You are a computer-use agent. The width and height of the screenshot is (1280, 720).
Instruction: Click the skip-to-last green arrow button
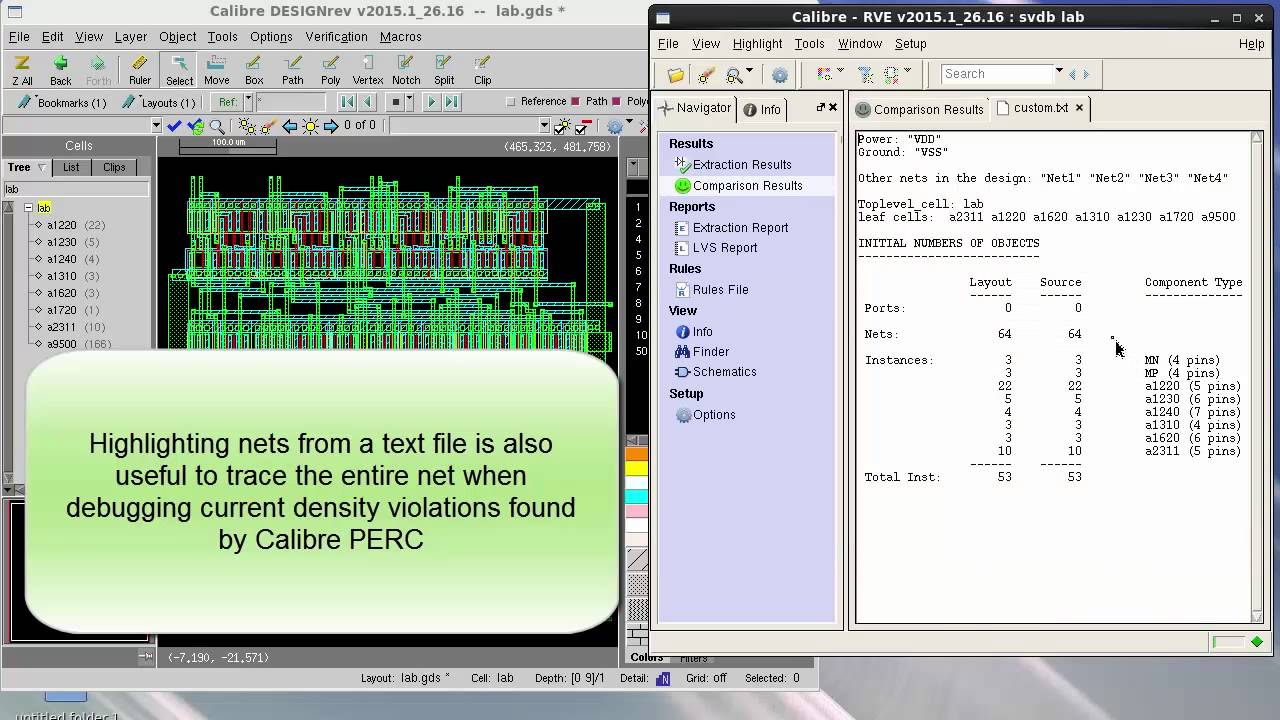[x=451, y=102]
